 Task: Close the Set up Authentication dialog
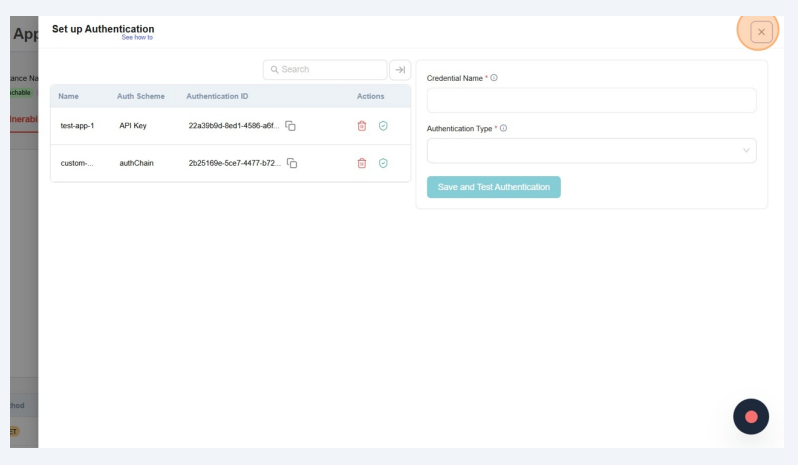[x=761, y=32]
